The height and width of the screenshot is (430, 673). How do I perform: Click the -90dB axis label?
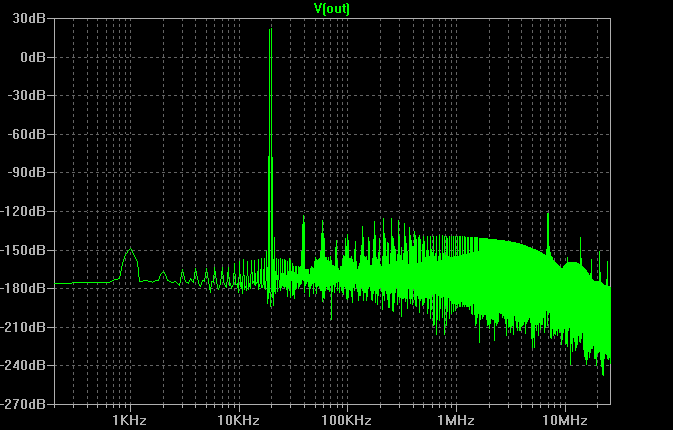pyautogui.click(x=27, y=173)
